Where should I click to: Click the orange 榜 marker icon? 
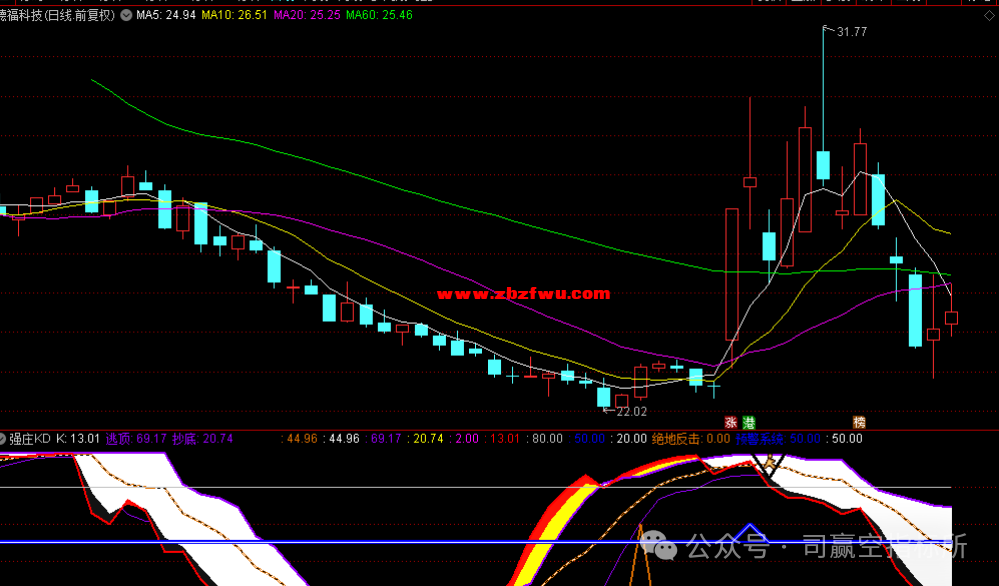pos(859,422)
